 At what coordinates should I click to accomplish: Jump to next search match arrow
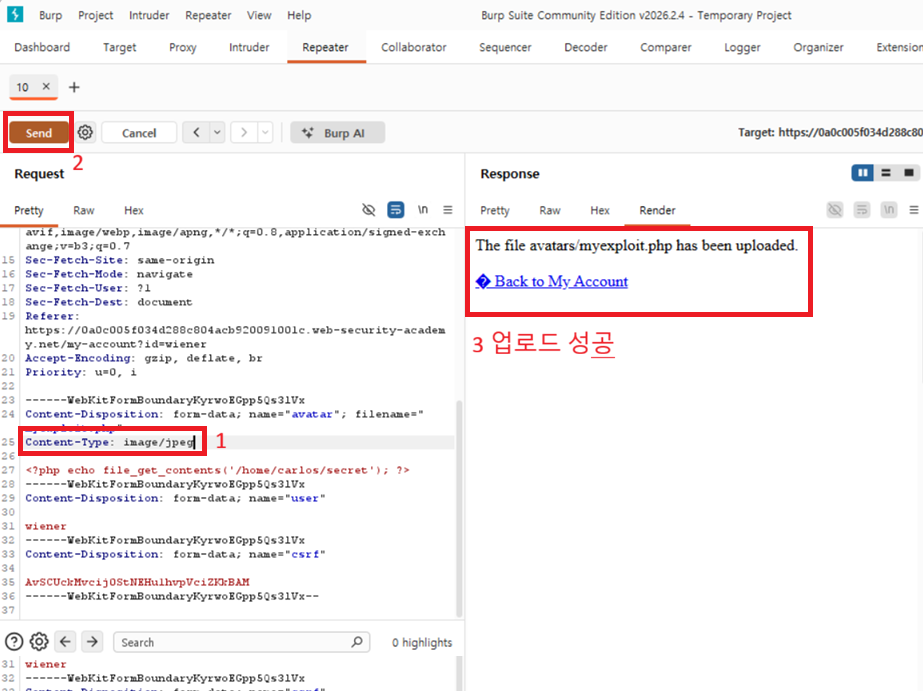(x=92, y=642)
